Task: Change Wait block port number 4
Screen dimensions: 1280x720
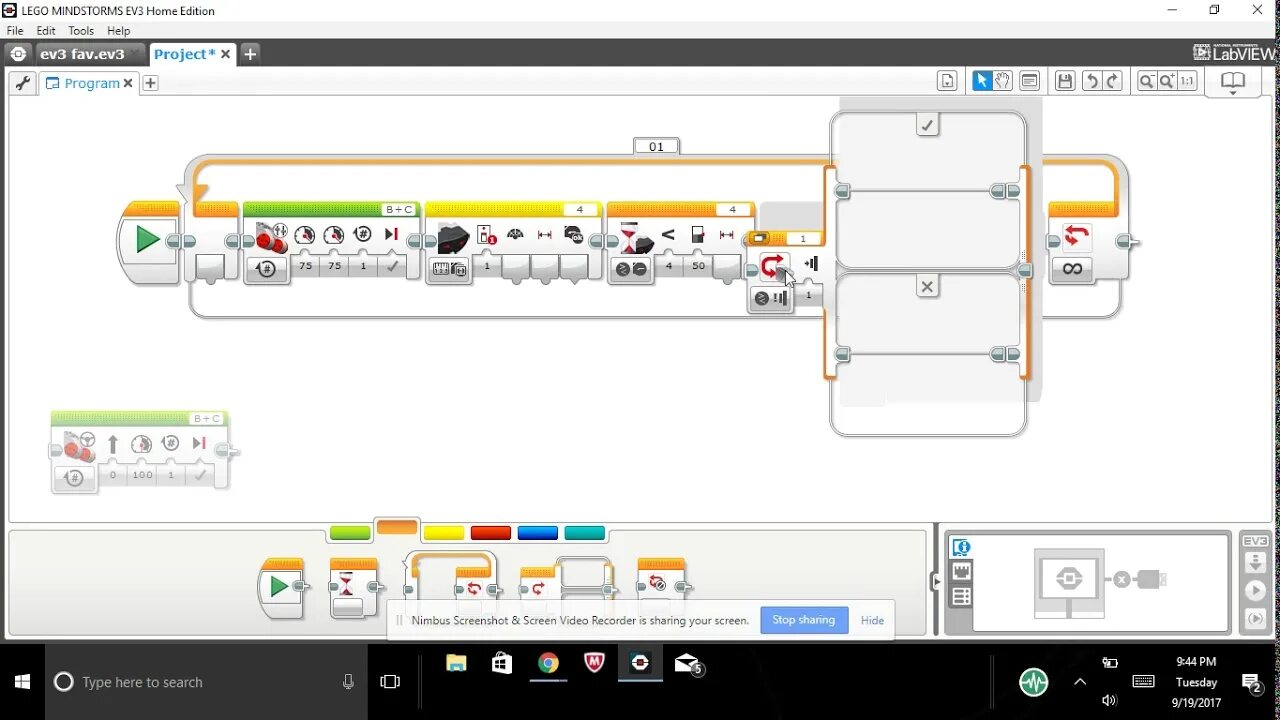Action: tap(732, 209)
